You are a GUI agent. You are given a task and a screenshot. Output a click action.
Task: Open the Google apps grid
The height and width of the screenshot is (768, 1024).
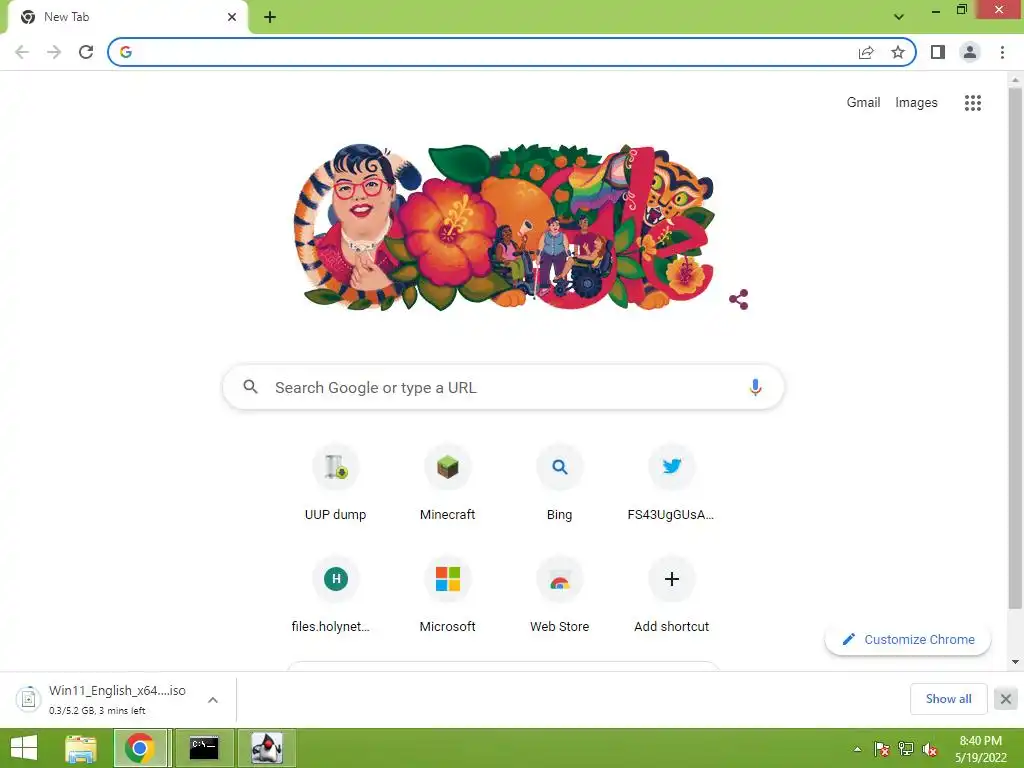[972, 103]
